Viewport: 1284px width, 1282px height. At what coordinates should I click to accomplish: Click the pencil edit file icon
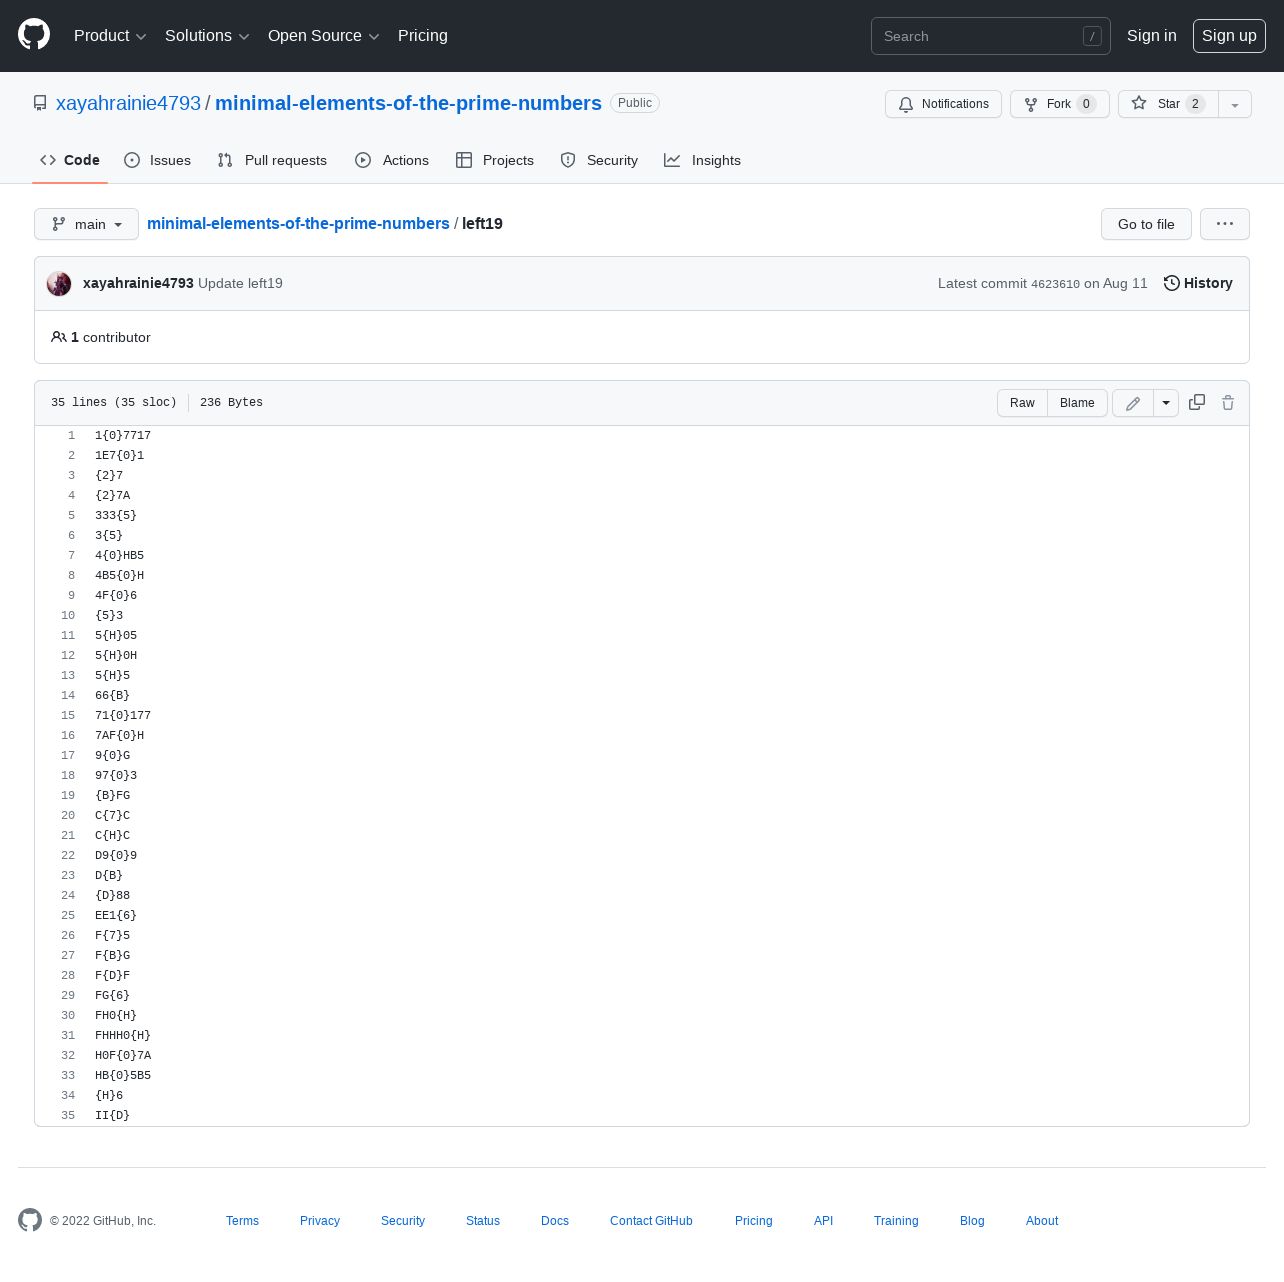click(1133, 403)
